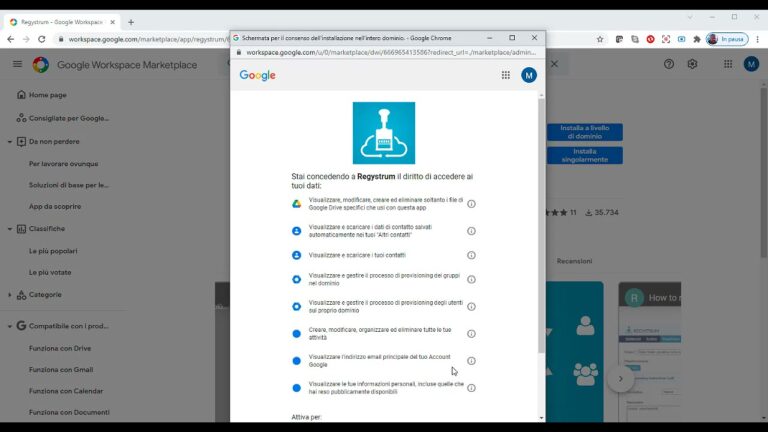Viewport: 768px width, 432px height.
Task: Switch to the 'Recensioni' tab
Action: [574, 261]
